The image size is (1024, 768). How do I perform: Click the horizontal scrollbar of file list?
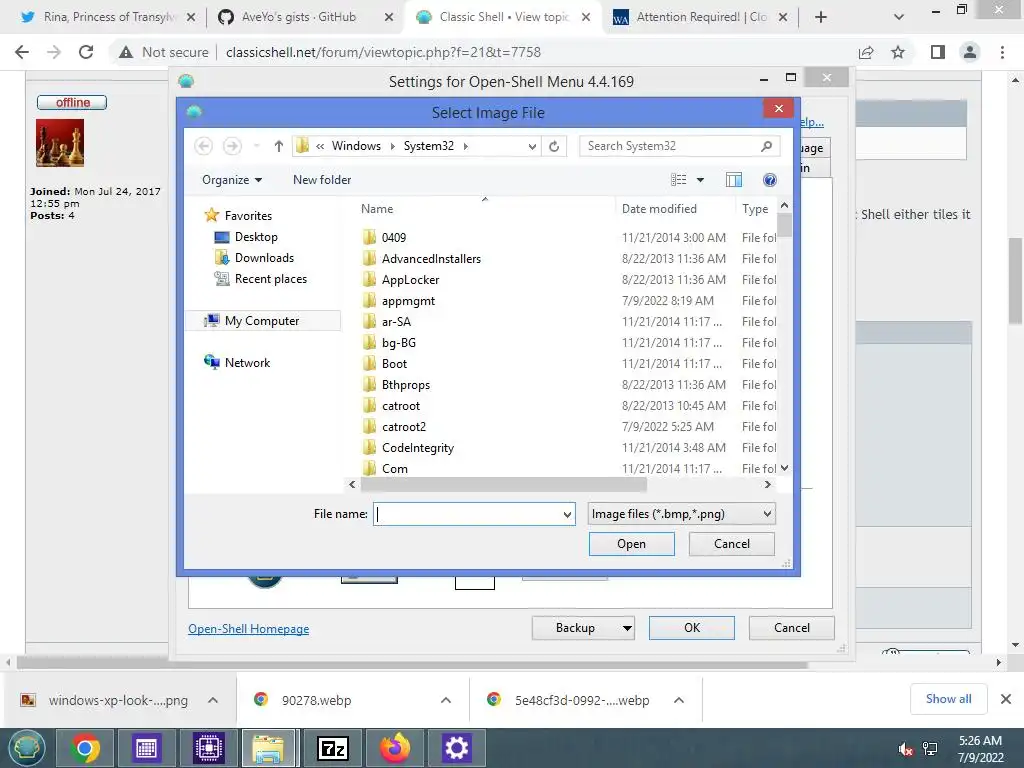(x=504, y=485)
